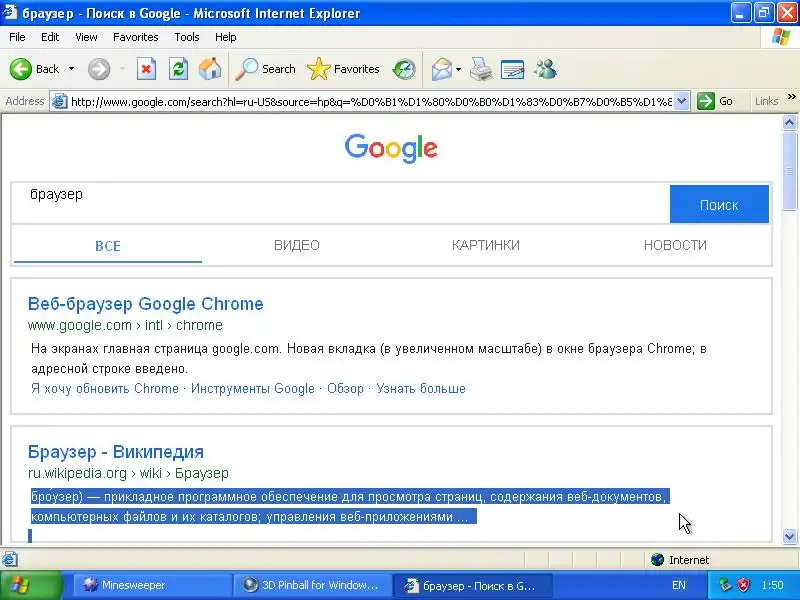Open the Favorites menu in menu bar
Image resolution: width=800 pixels, height=600 pixels.
pos(136,37)
